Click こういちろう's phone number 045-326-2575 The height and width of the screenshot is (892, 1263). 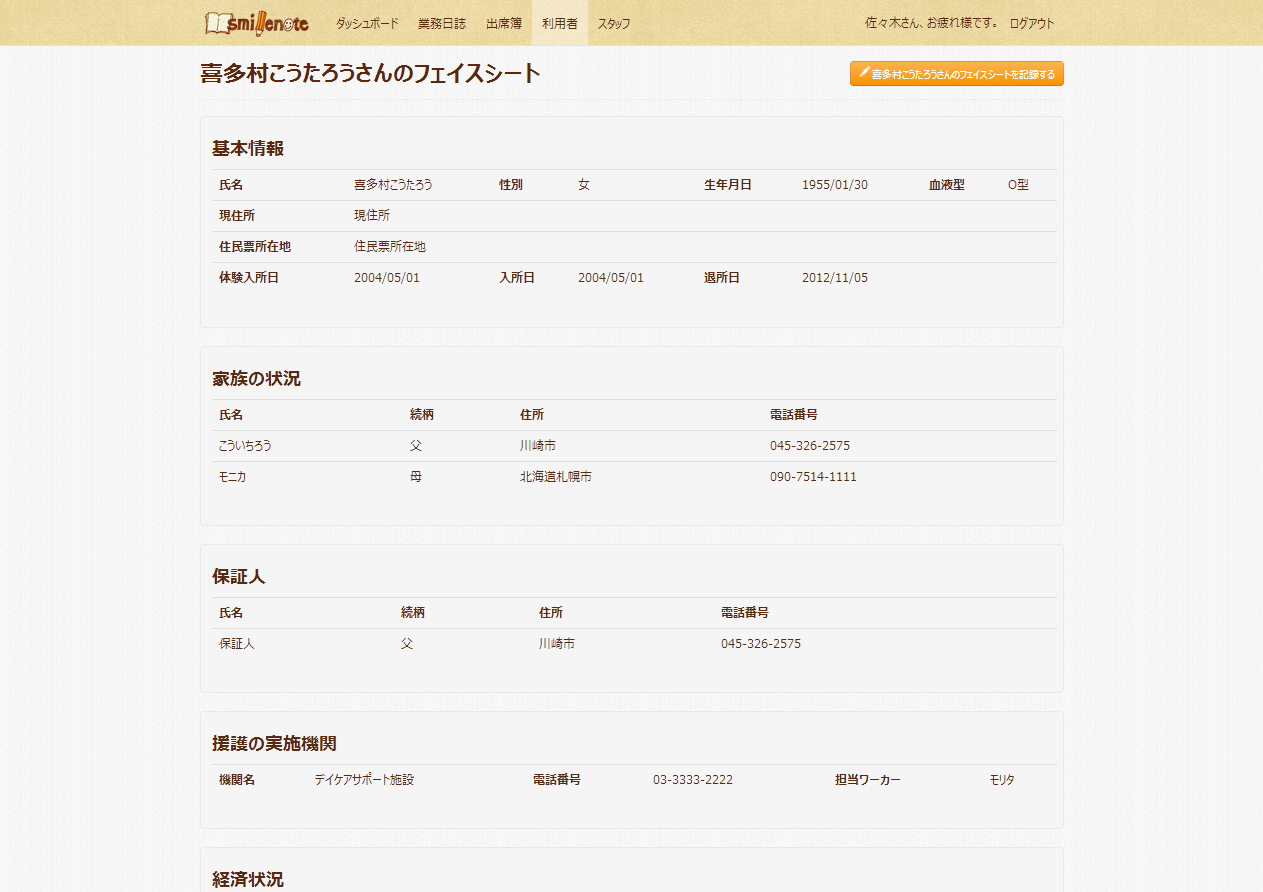(810, 446)
